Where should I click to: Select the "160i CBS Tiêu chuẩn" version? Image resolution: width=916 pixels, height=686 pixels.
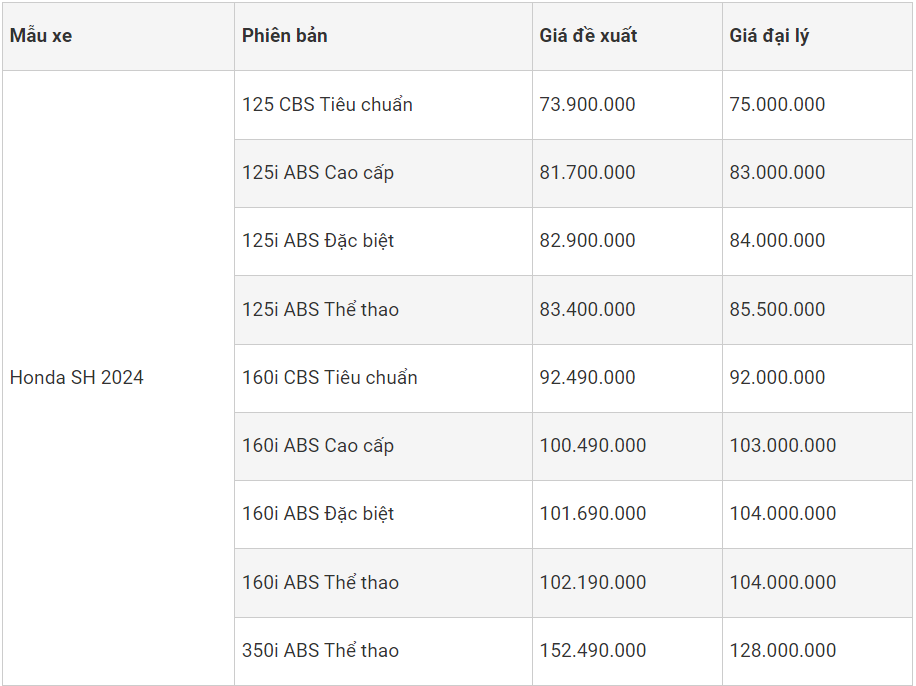point(330,378)
